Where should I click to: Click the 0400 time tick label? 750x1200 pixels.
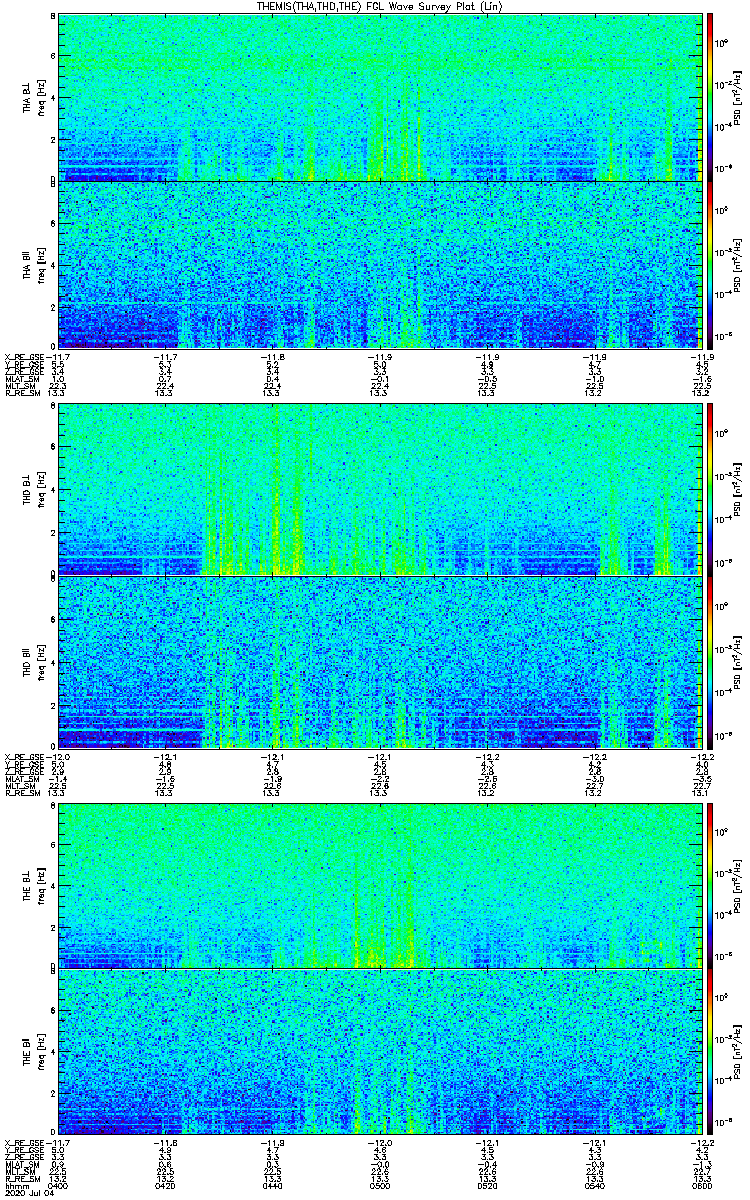tap(58, 1185)
